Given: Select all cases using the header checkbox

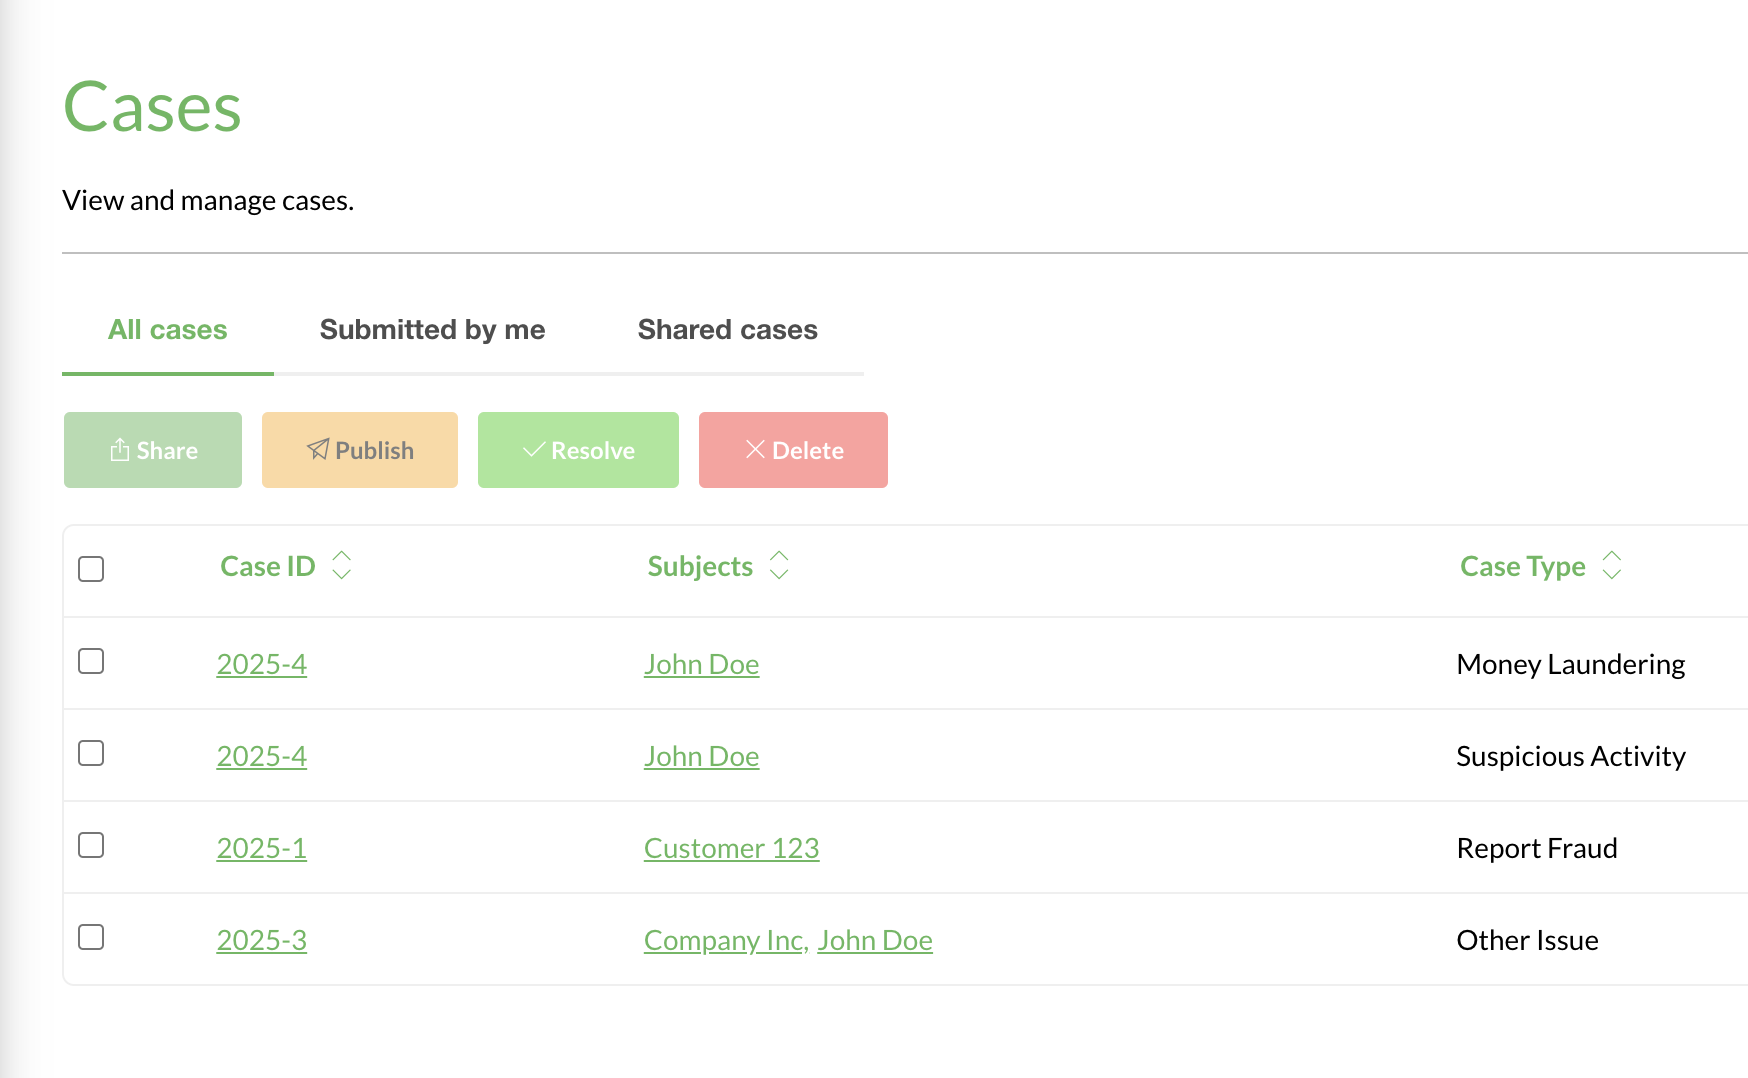Looking at the screenshot, I should (x=90, y=569).
